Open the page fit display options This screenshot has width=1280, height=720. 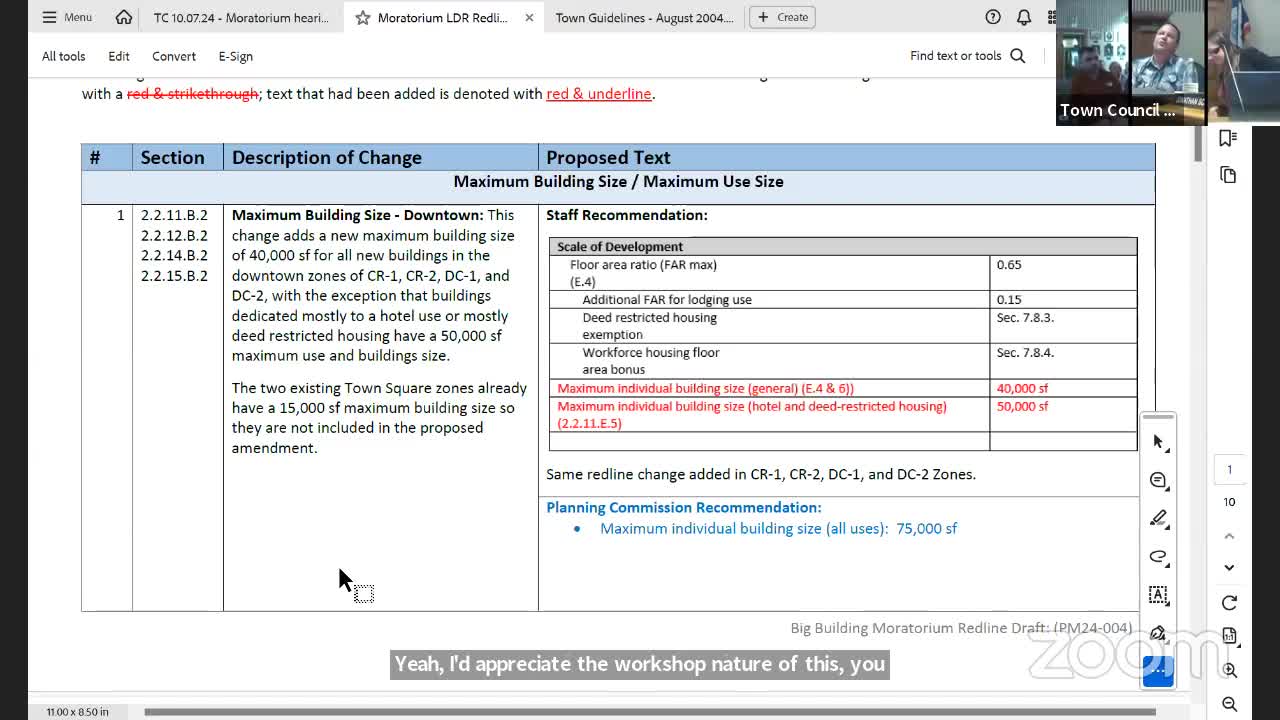tap(1229, 636)
